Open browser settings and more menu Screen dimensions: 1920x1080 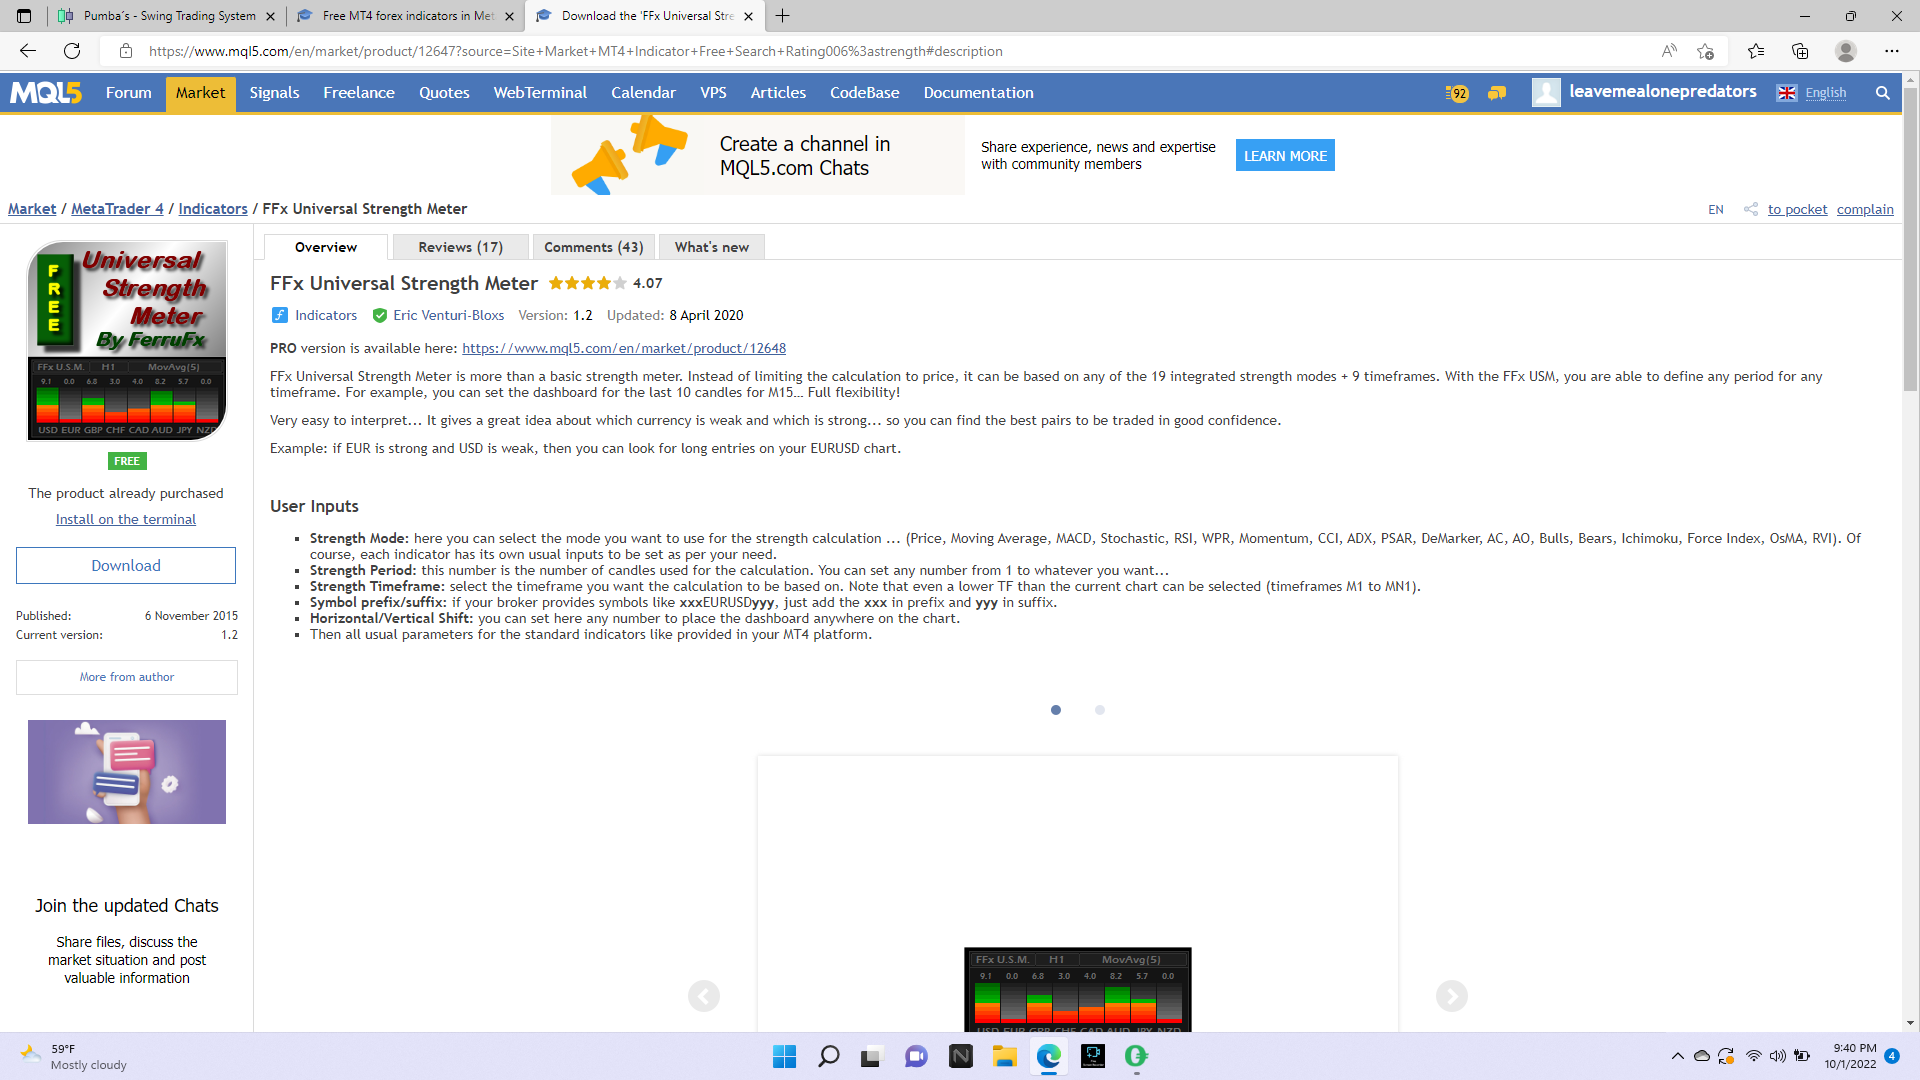pos(1891,51)
